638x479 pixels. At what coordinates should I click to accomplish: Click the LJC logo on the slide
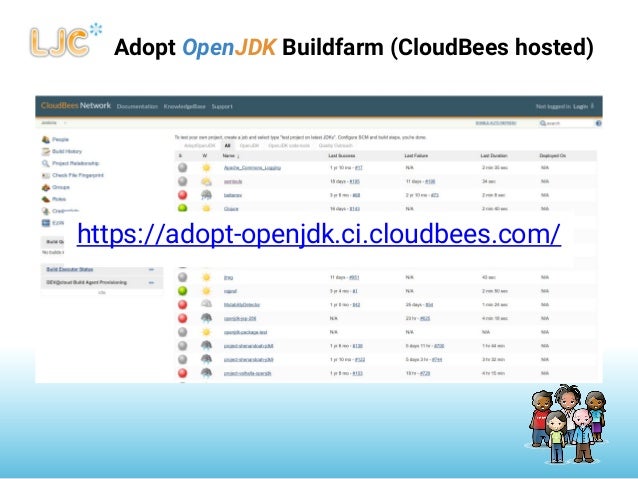tap(65, 40)
